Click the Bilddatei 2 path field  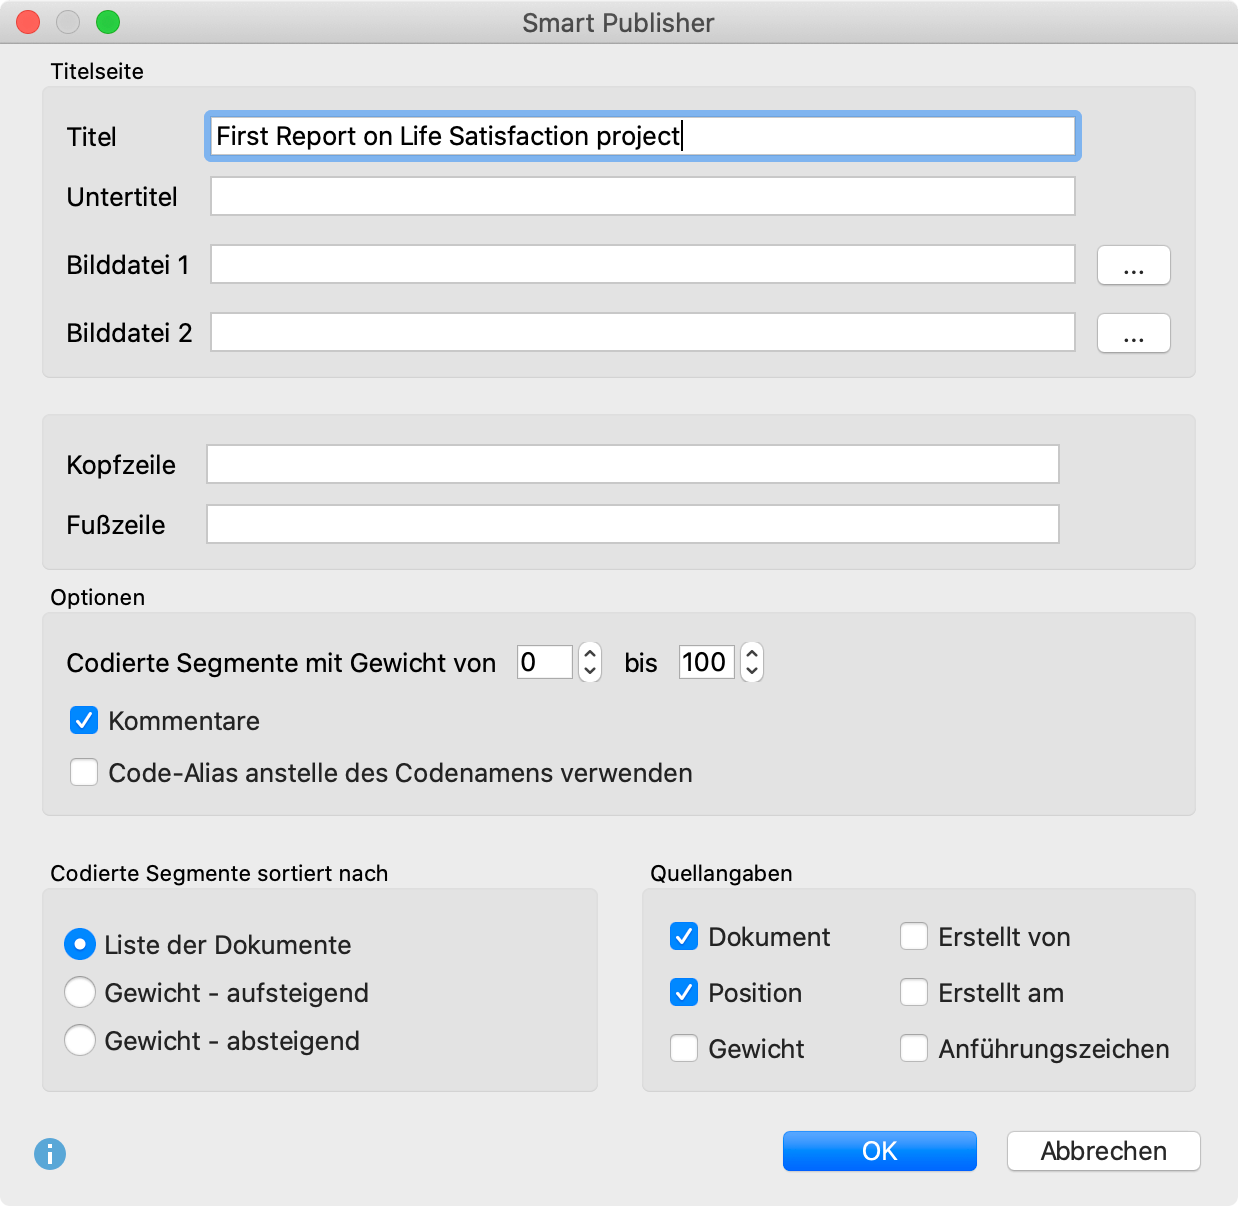643,332
